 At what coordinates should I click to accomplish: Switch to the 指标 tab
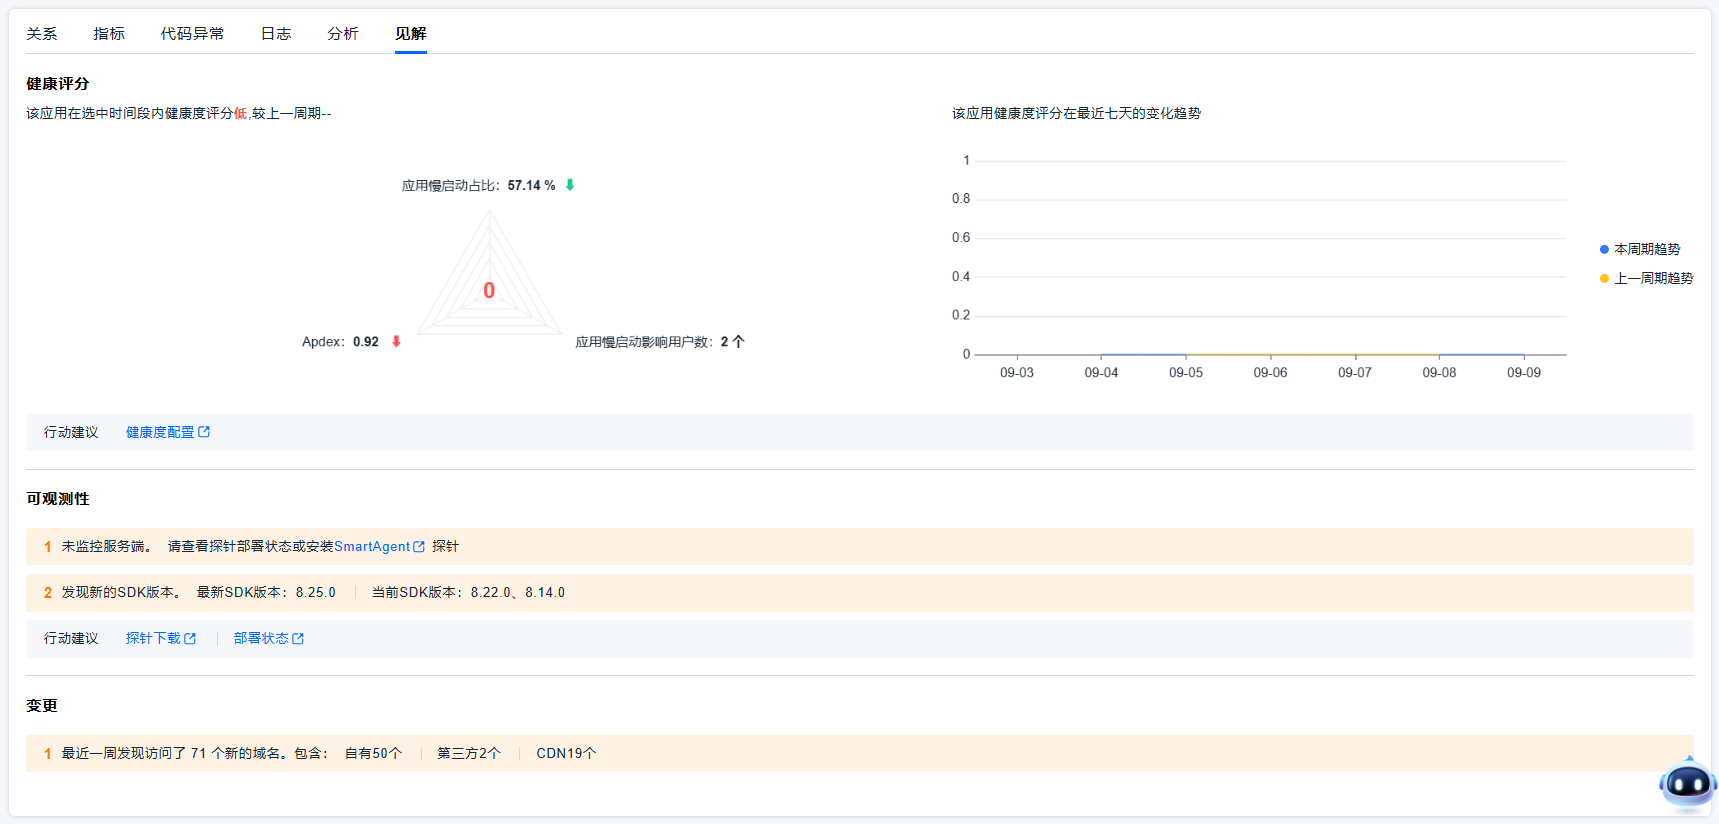pyautogui.click(x=109, y=34)
